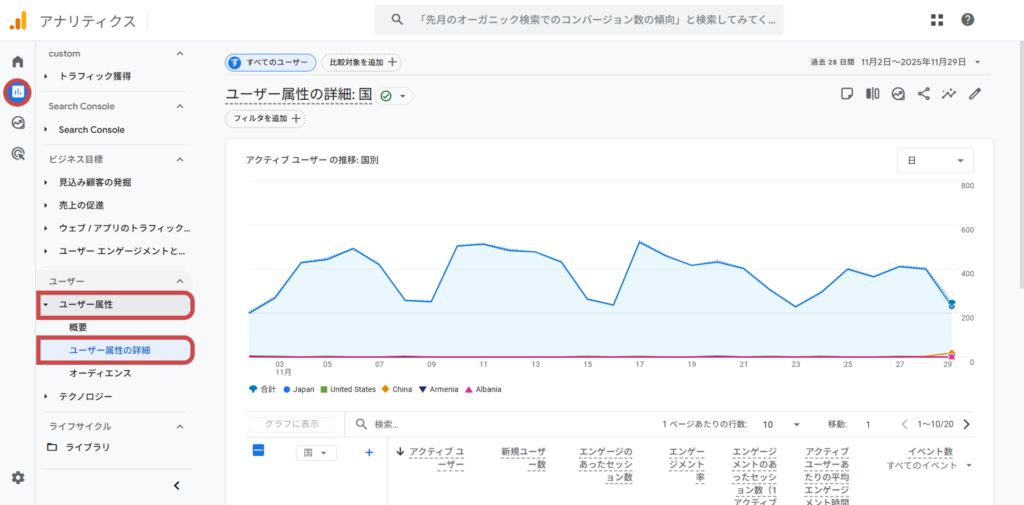Select オーディエンス in the sidebar

(x=100, y=373)
